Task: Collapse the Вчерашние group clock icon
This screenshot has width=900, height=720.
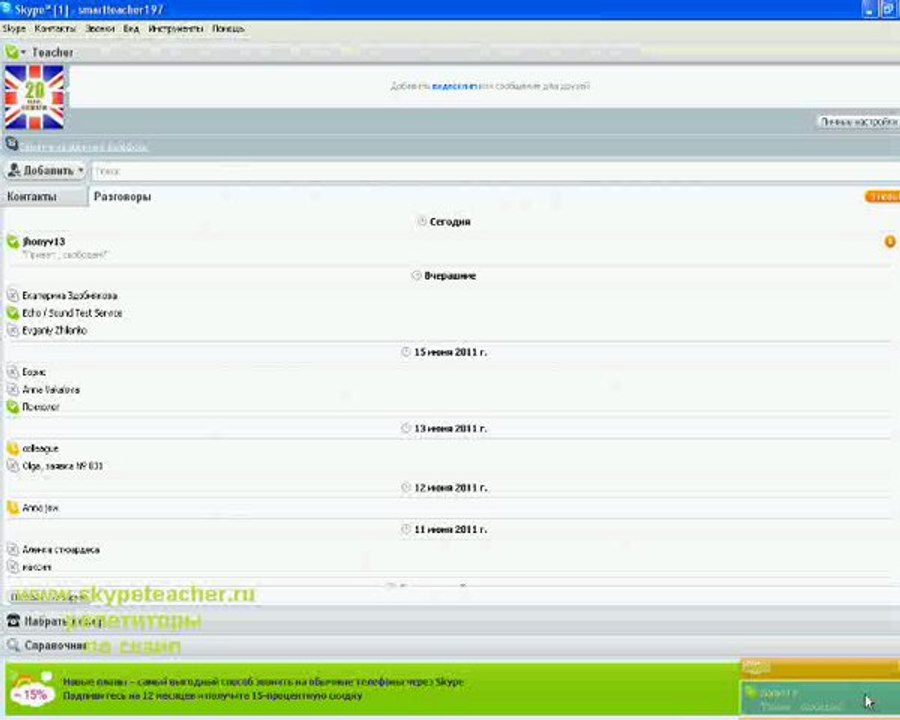Action: point(417,276)
